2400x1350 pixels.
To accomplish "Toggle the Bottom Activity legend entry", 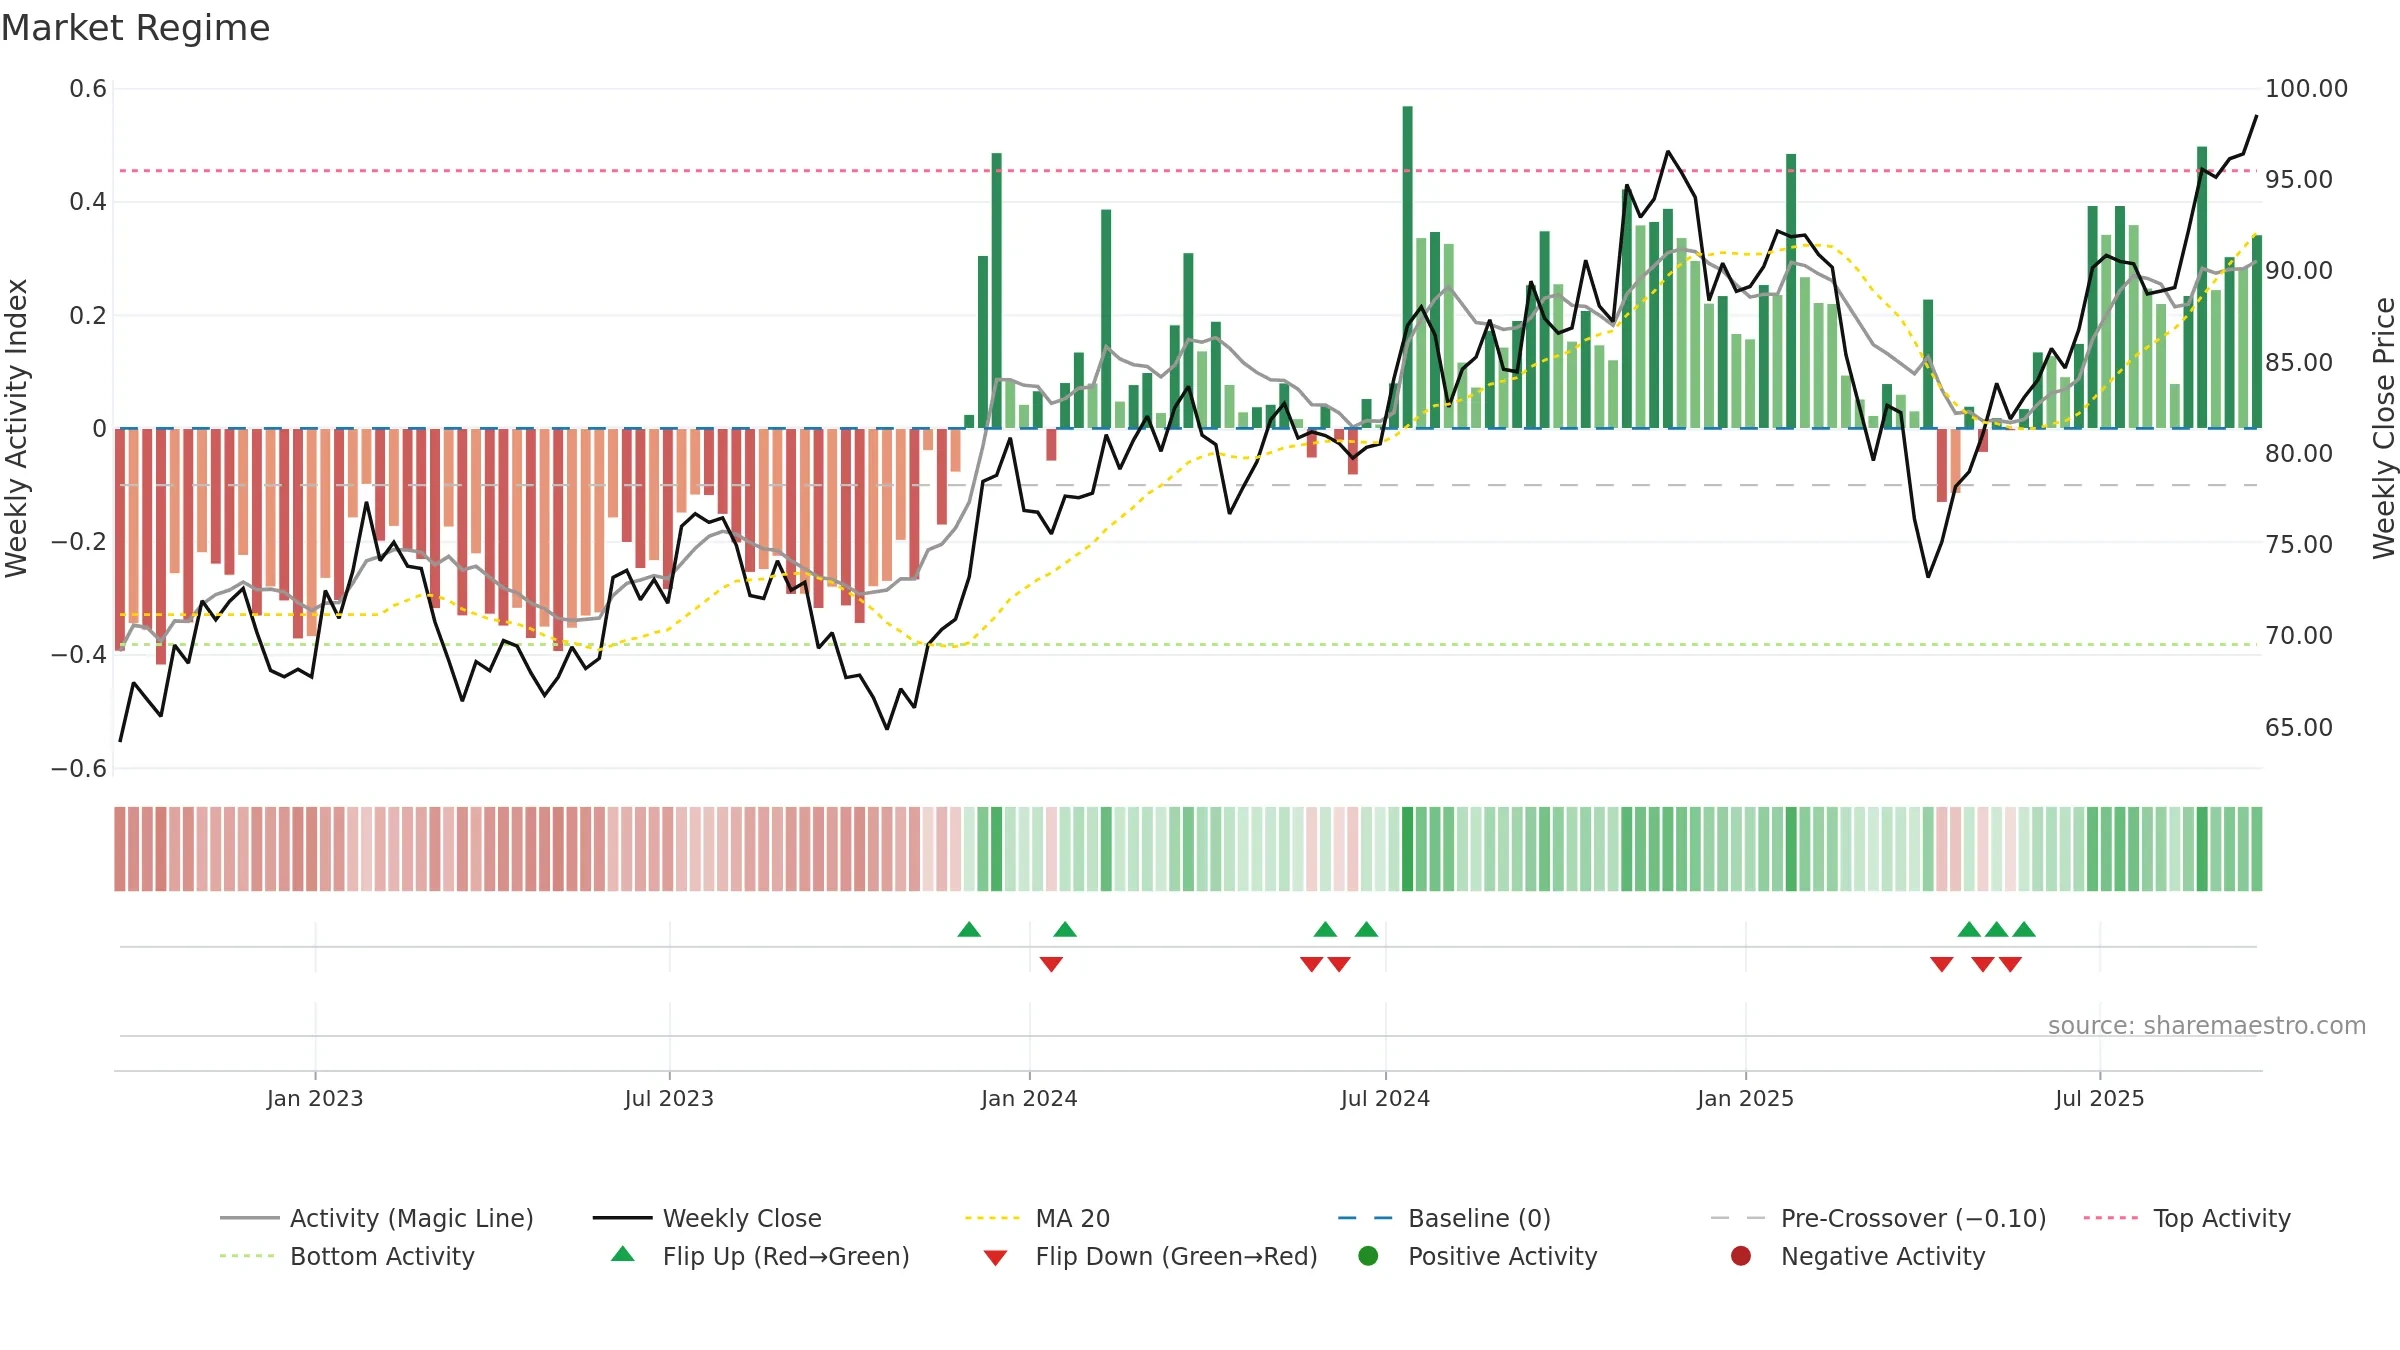I will click(347, 1256).
